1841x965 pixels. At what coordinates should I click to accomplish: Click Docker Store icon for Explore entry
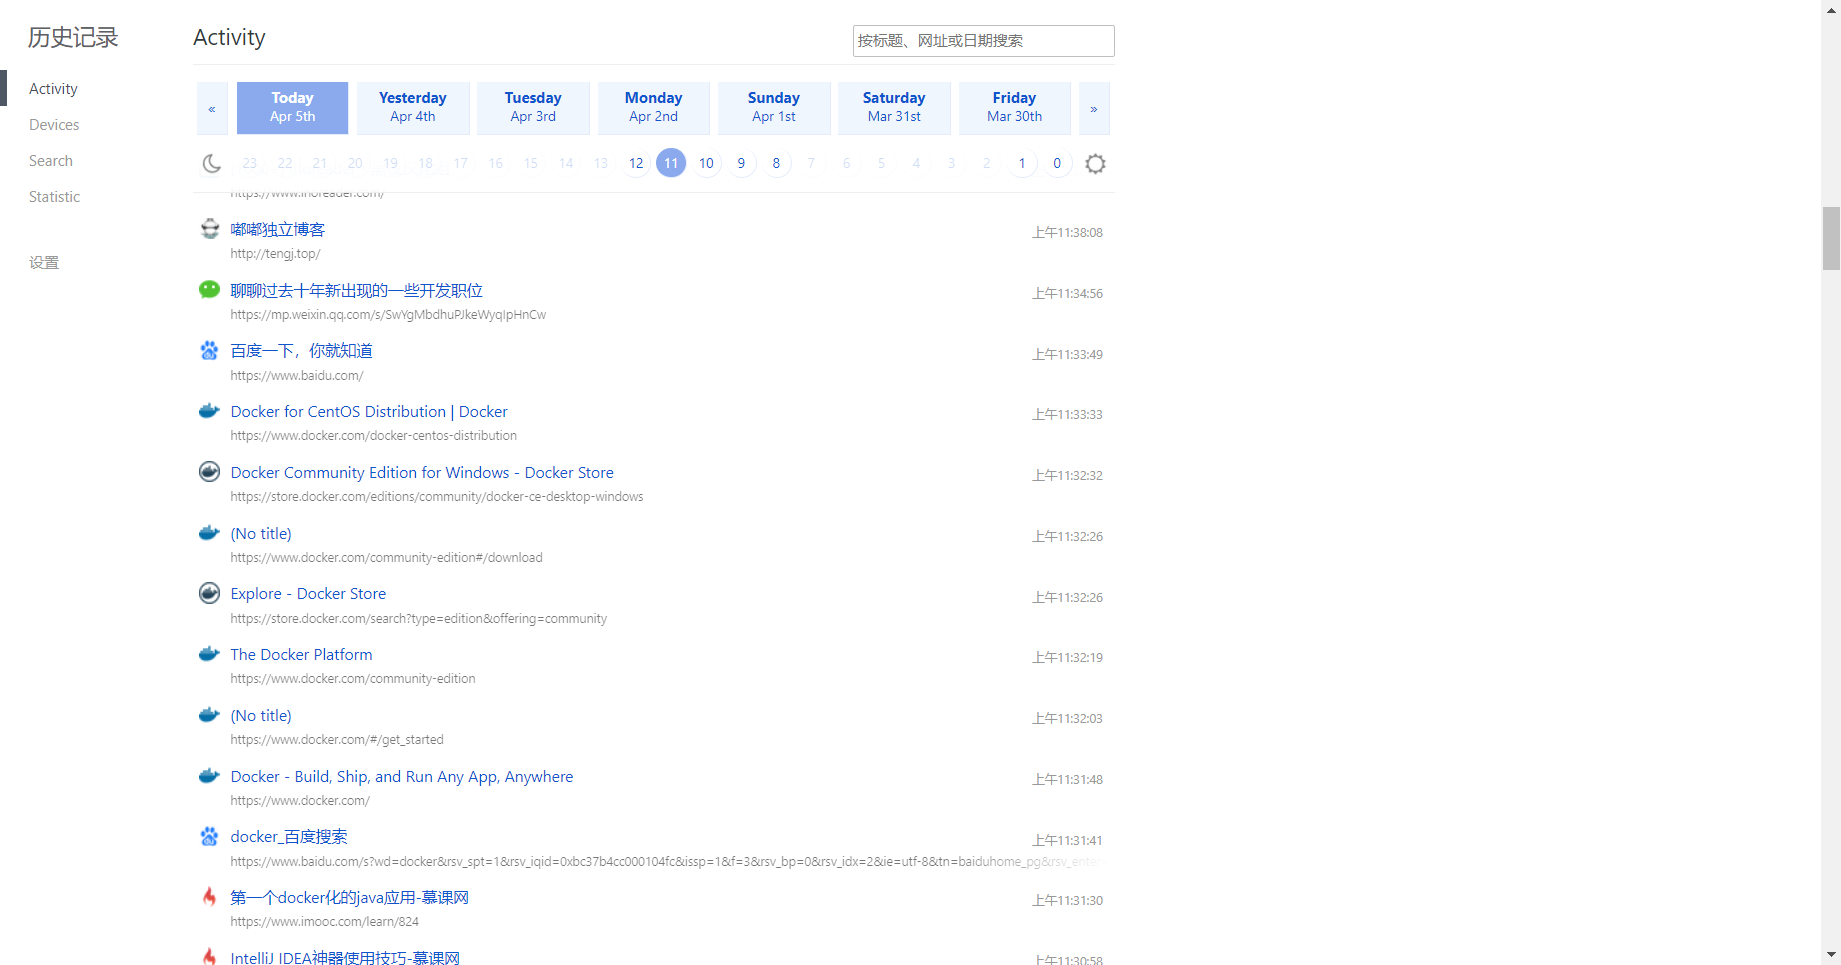click(209, 593)
